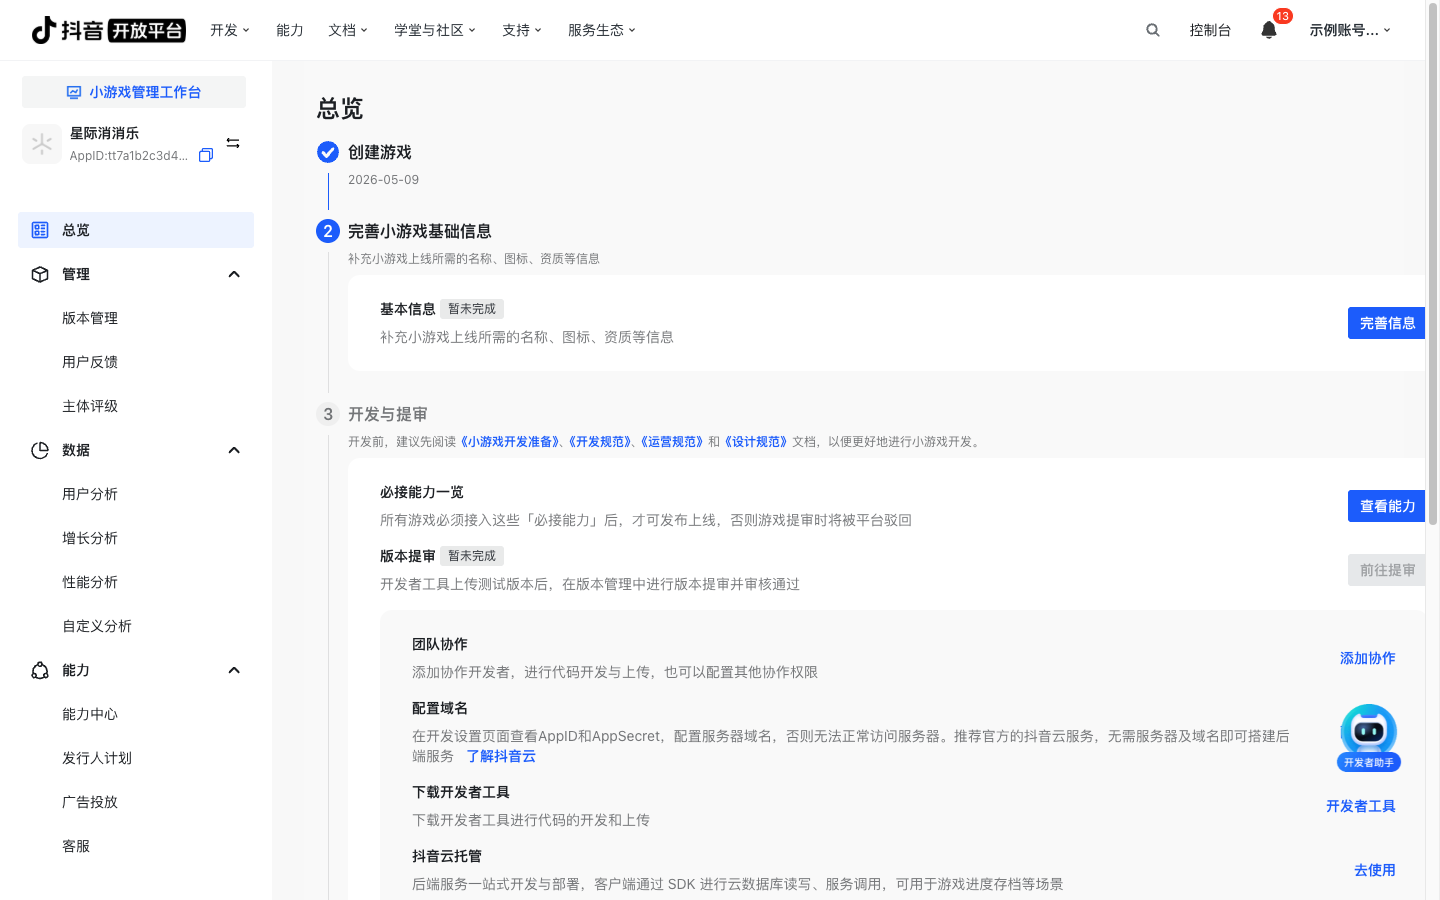This screenshot has width=1440, height=900.
Task: Collapse the 数据 sidebar section
Action: [x=234, y=450]
